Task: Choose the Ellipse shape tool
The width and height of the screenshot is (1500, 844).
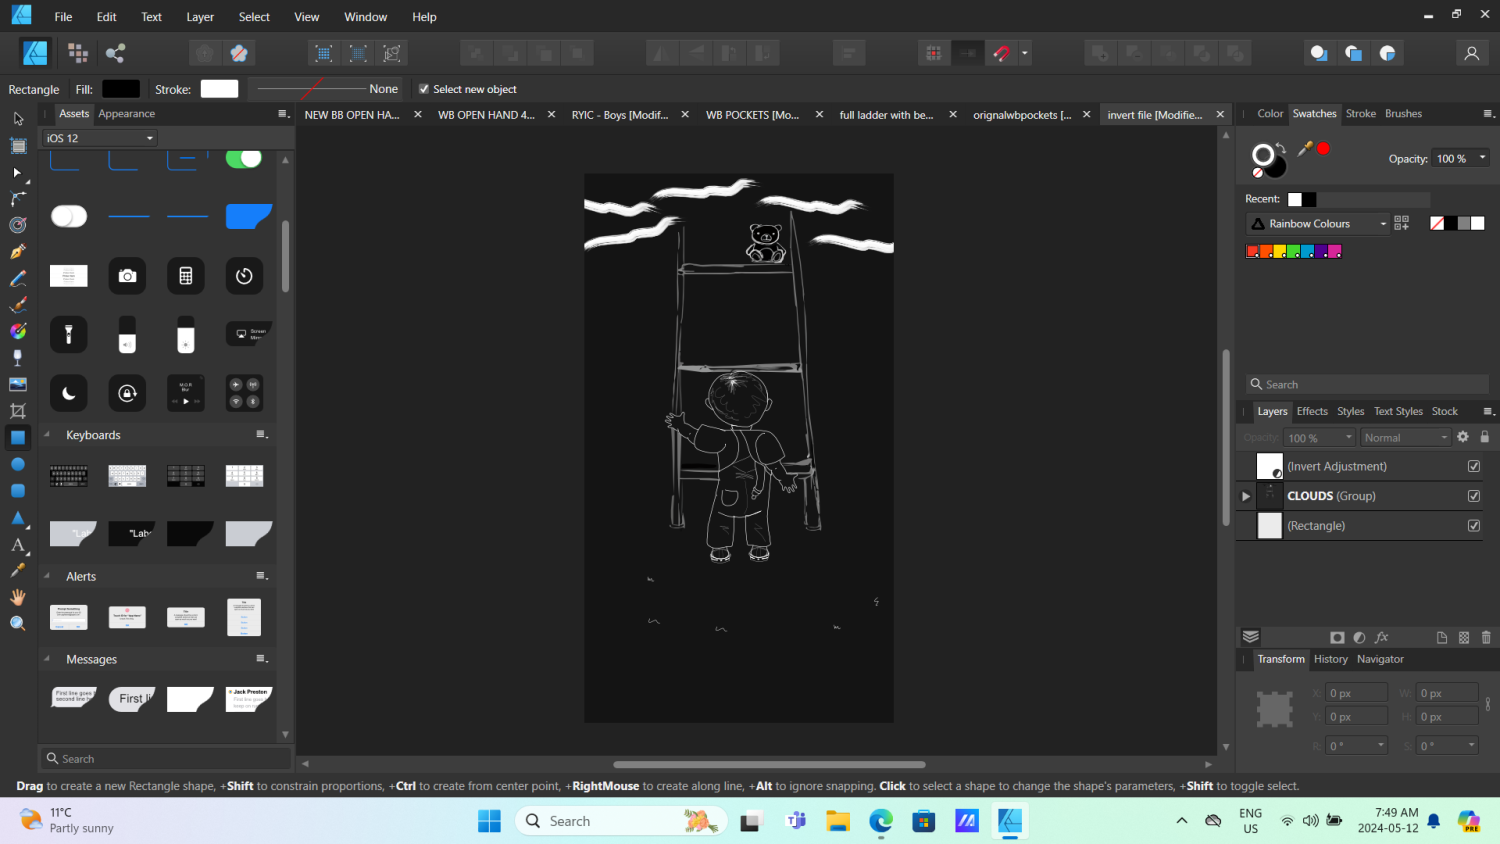Action: point(18,464)
